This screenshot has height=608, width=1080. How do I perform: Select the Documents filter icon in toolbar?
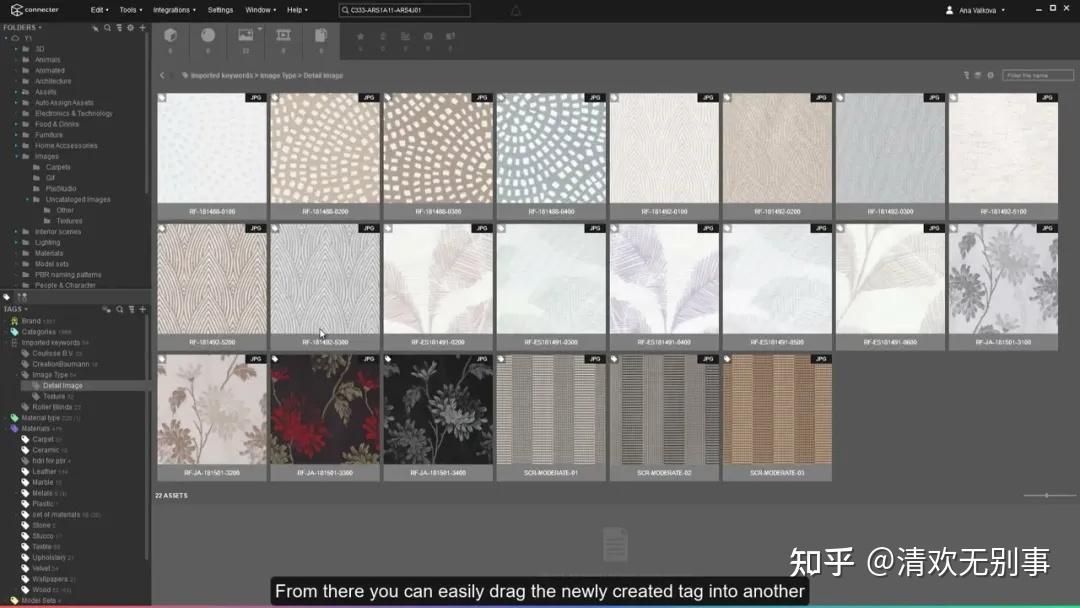coord(320,34)
